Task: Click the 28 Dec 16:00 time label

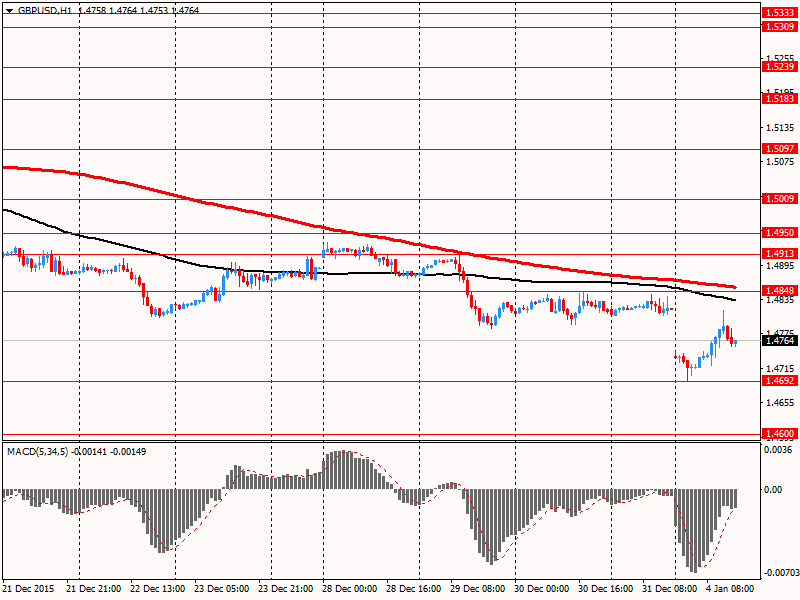Action: pyautogui.click(x=414, y=588)
